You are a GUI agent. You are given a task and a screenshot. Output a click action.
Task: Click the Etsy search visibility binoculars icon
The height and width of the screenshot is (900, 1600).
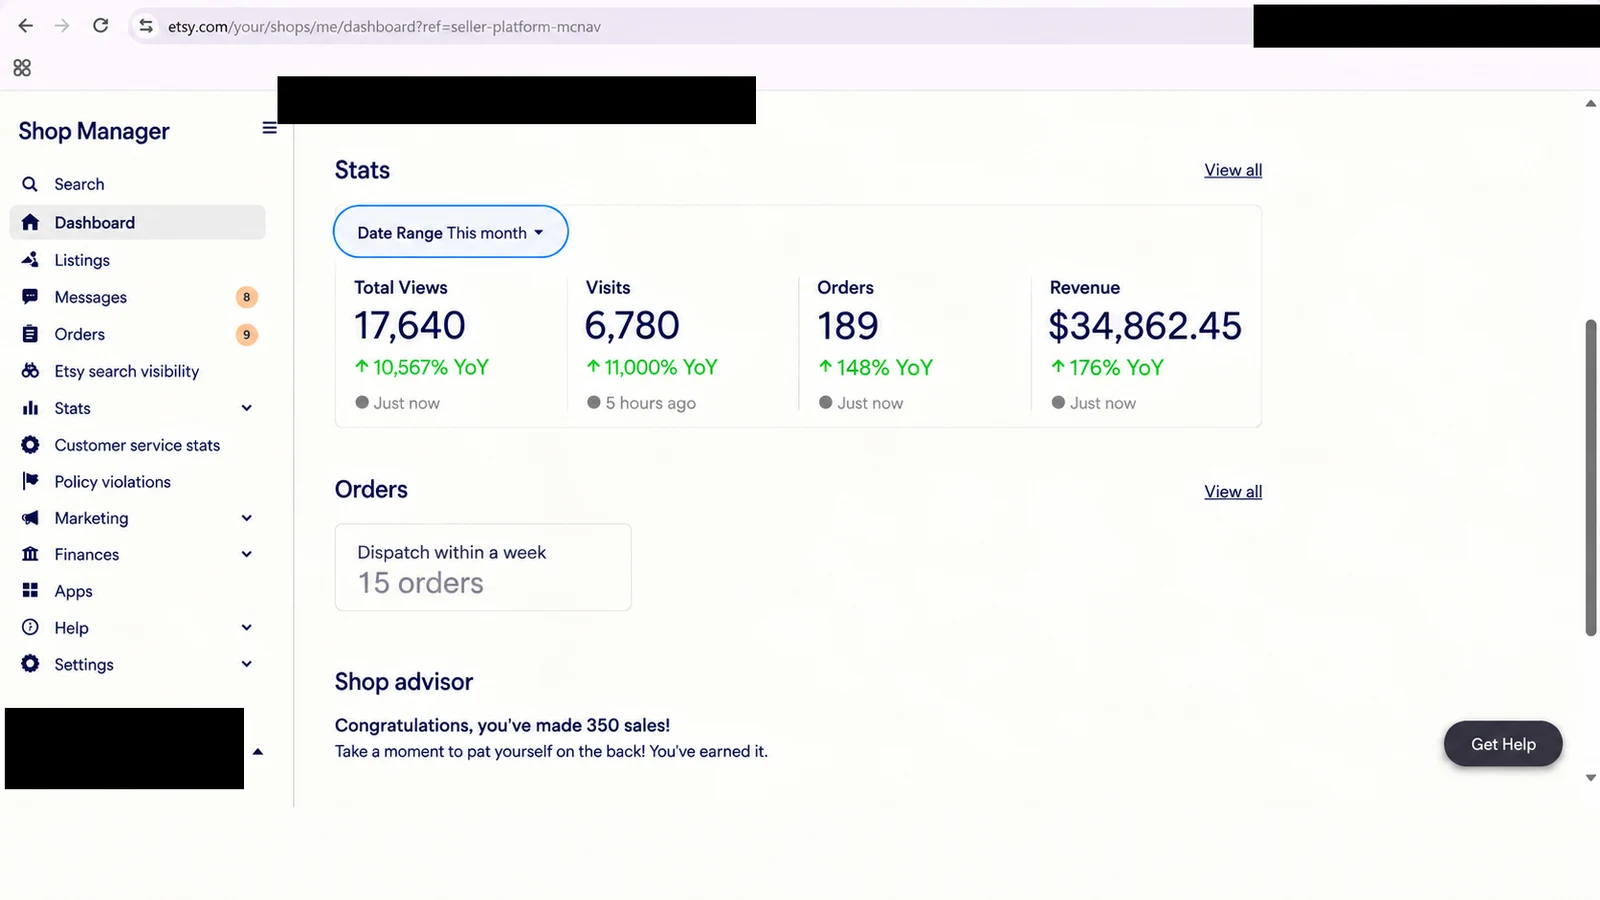[x=30, y=370]
